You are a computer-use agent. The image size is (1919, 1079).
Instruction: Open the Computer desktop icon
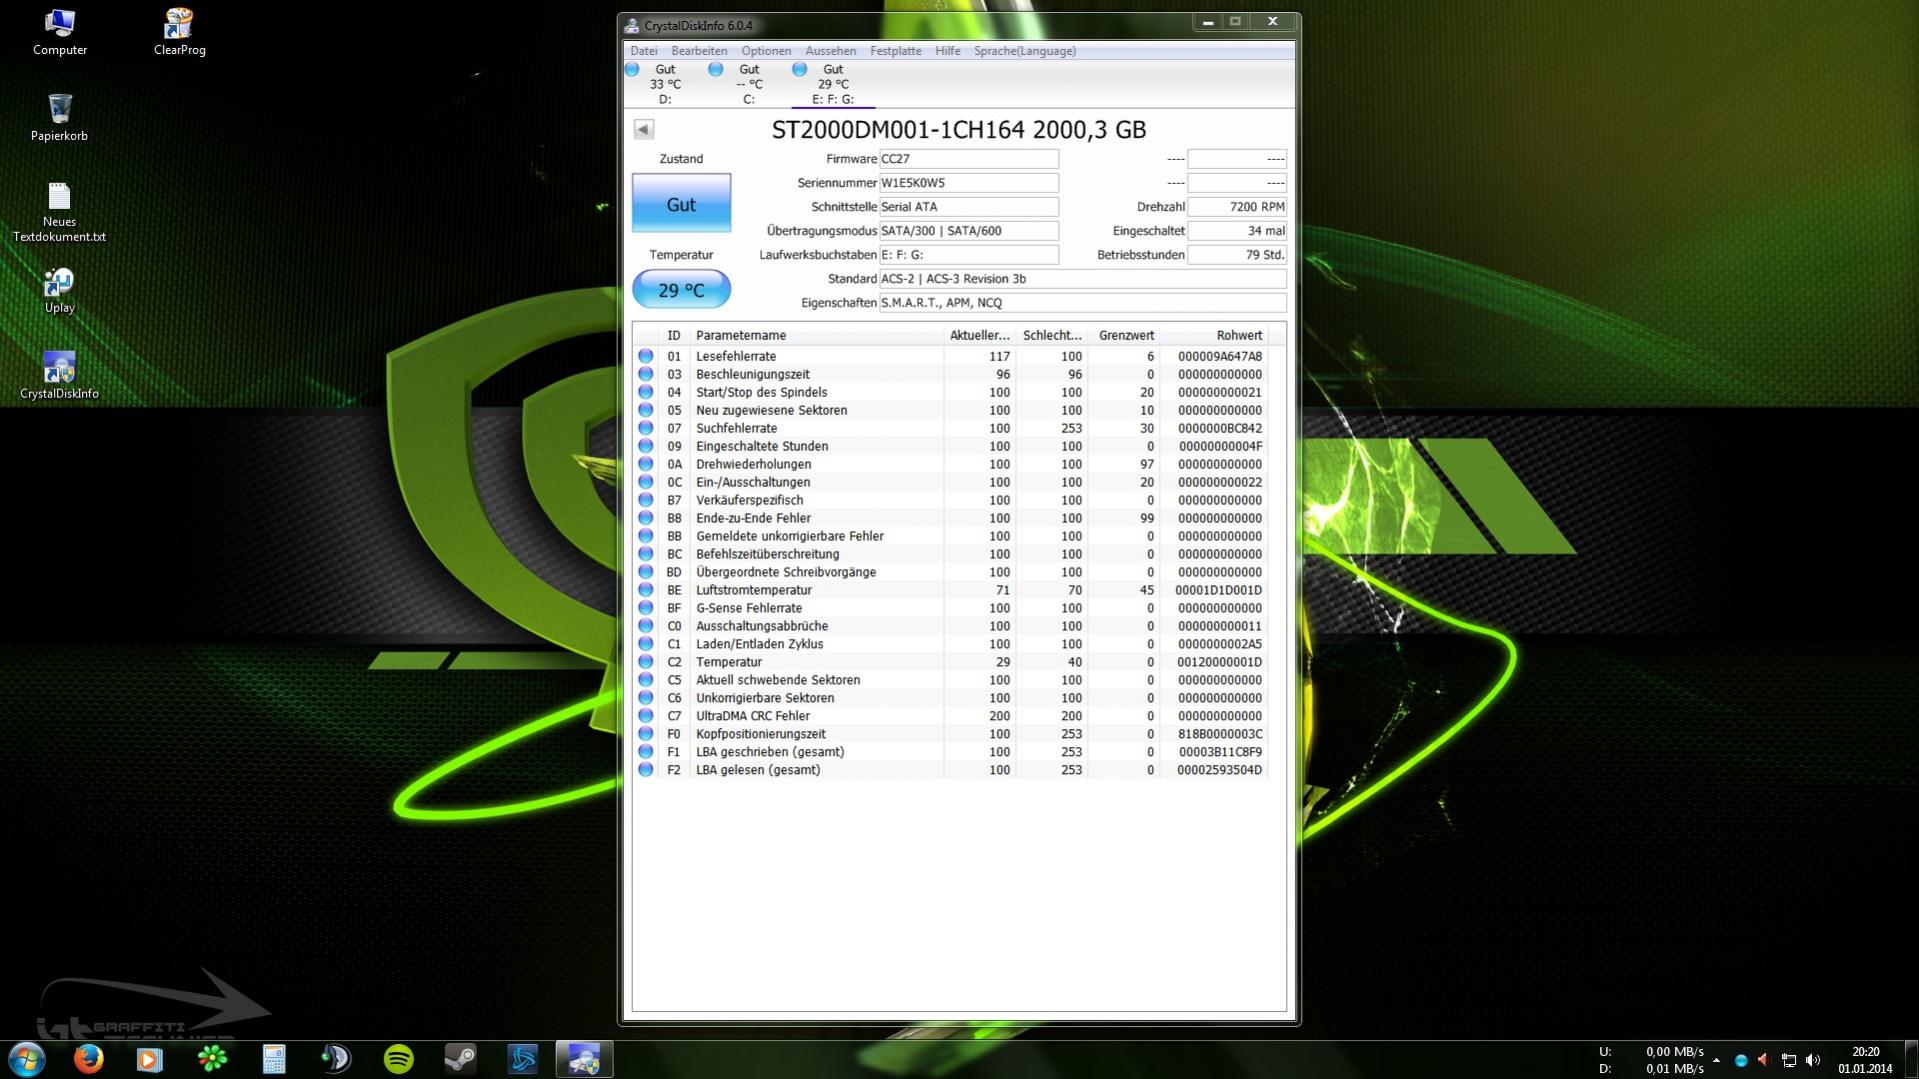coord(60,32)
